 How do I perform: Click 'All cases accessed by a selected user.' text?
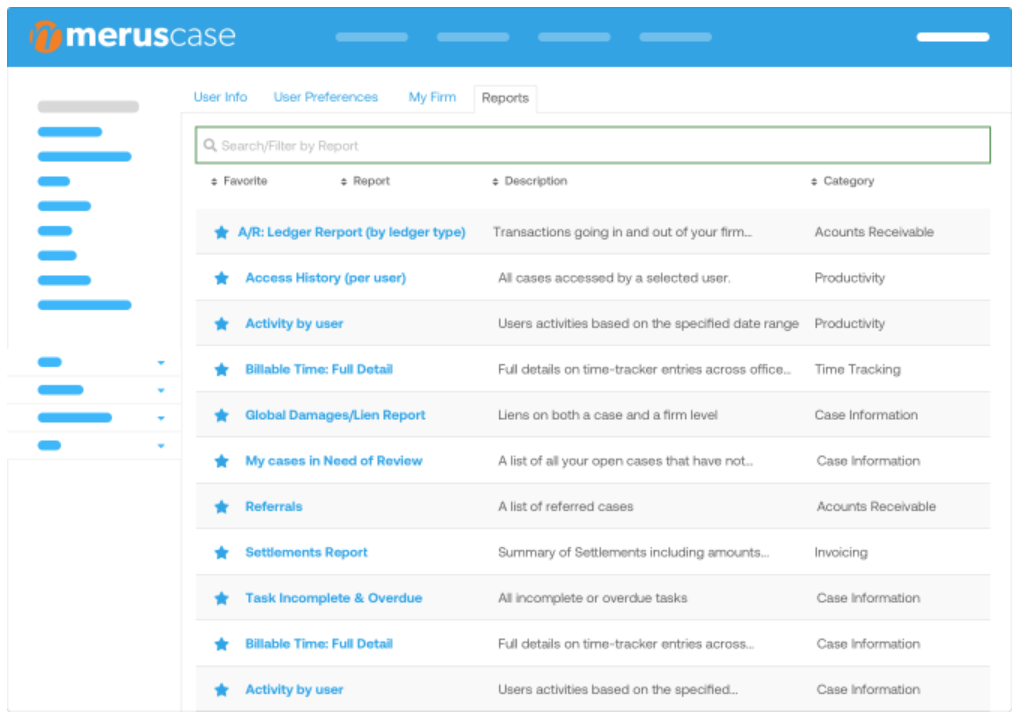tap(614, 278)
